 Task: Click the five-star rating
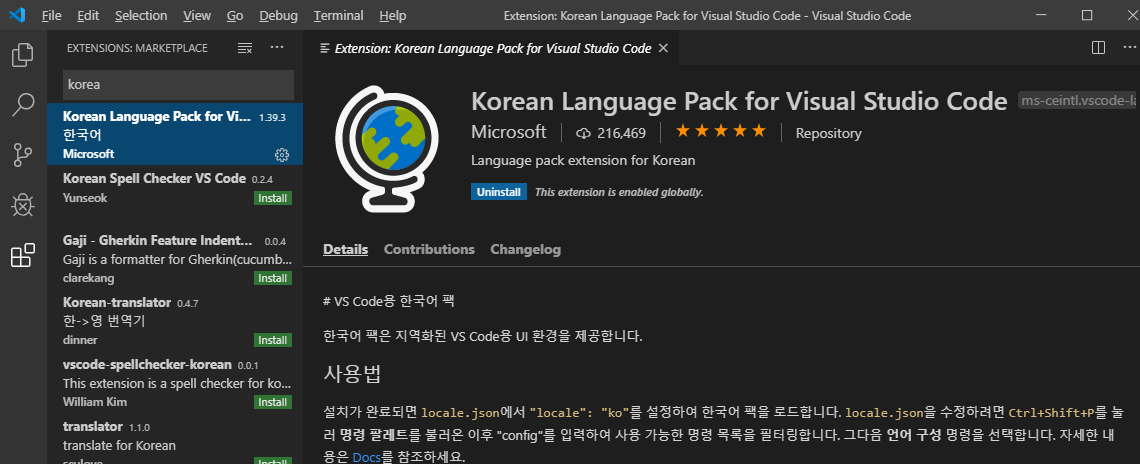tap(721, 132)
